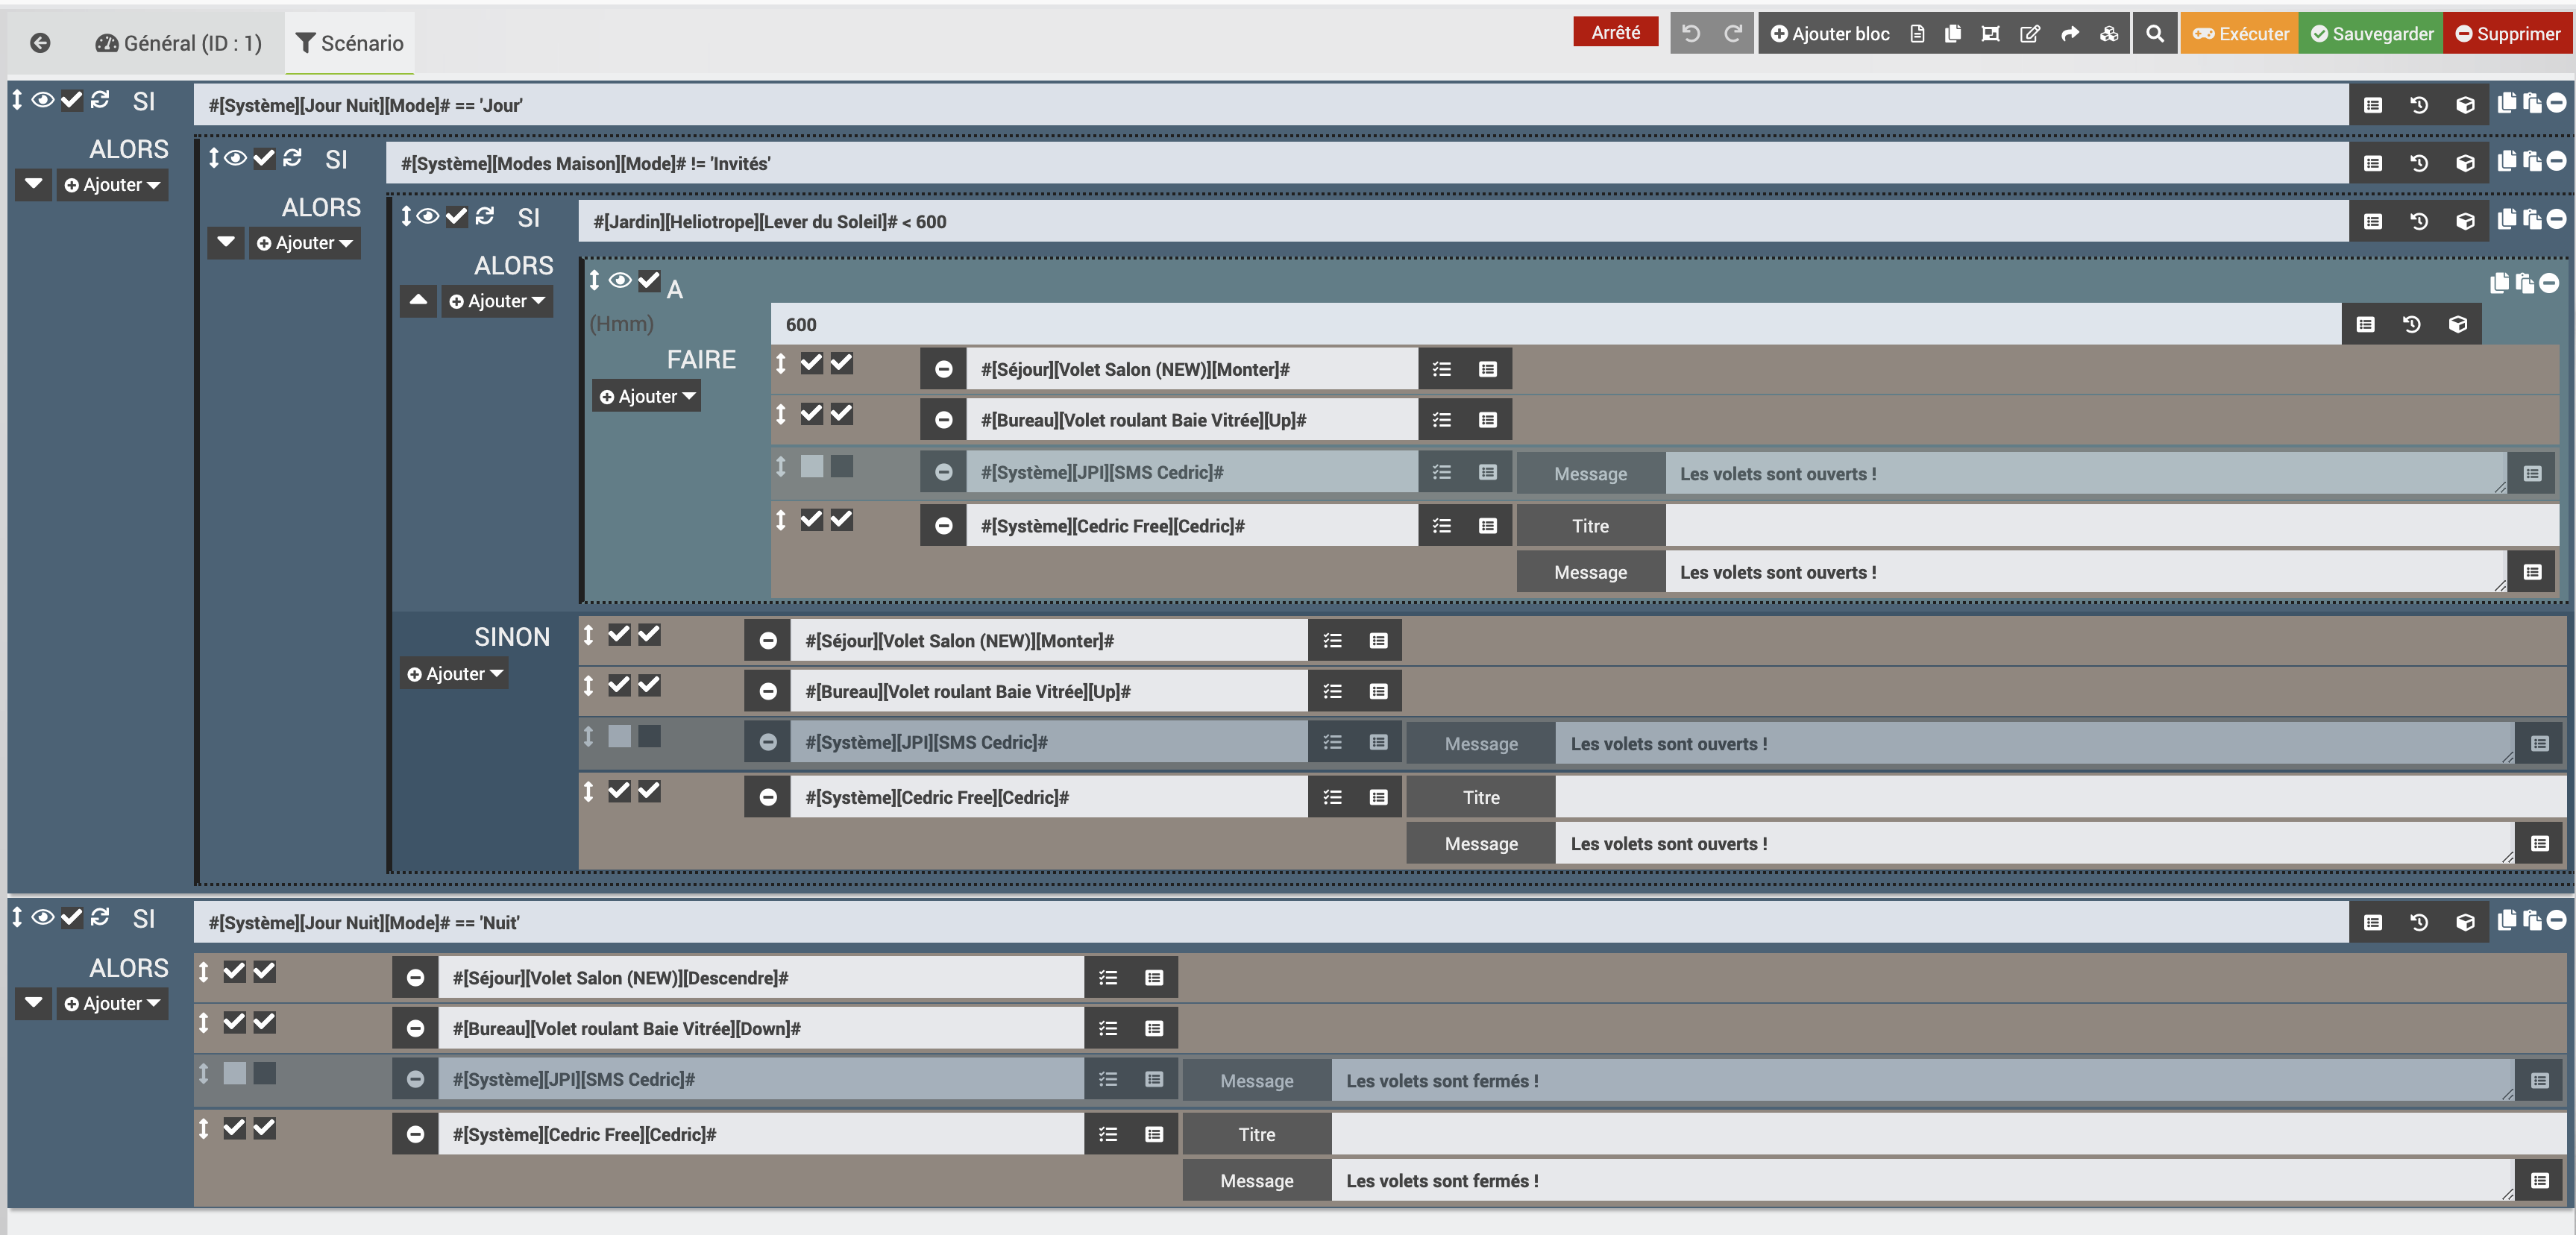Delete the Volet Salon Descendre action
This screenshot has width=2576, height=1235.
tap(415, 978)
